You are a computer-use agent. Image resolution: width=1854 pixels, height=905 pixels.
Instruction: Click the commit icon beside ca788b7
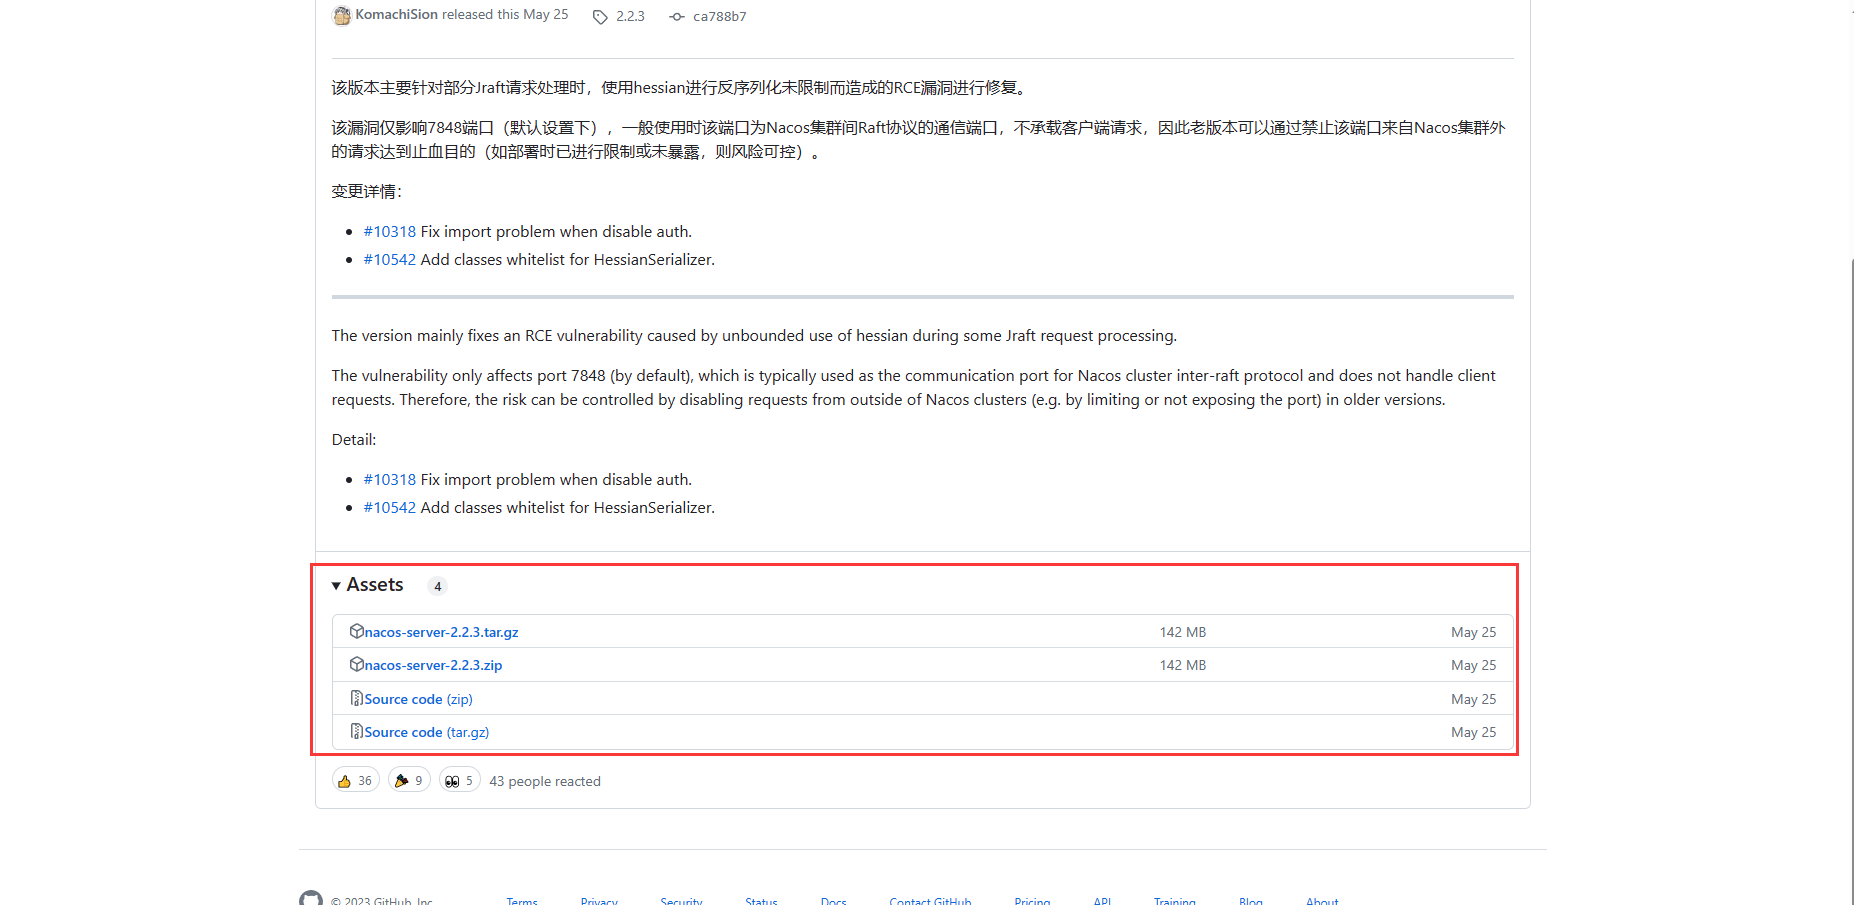677,17
